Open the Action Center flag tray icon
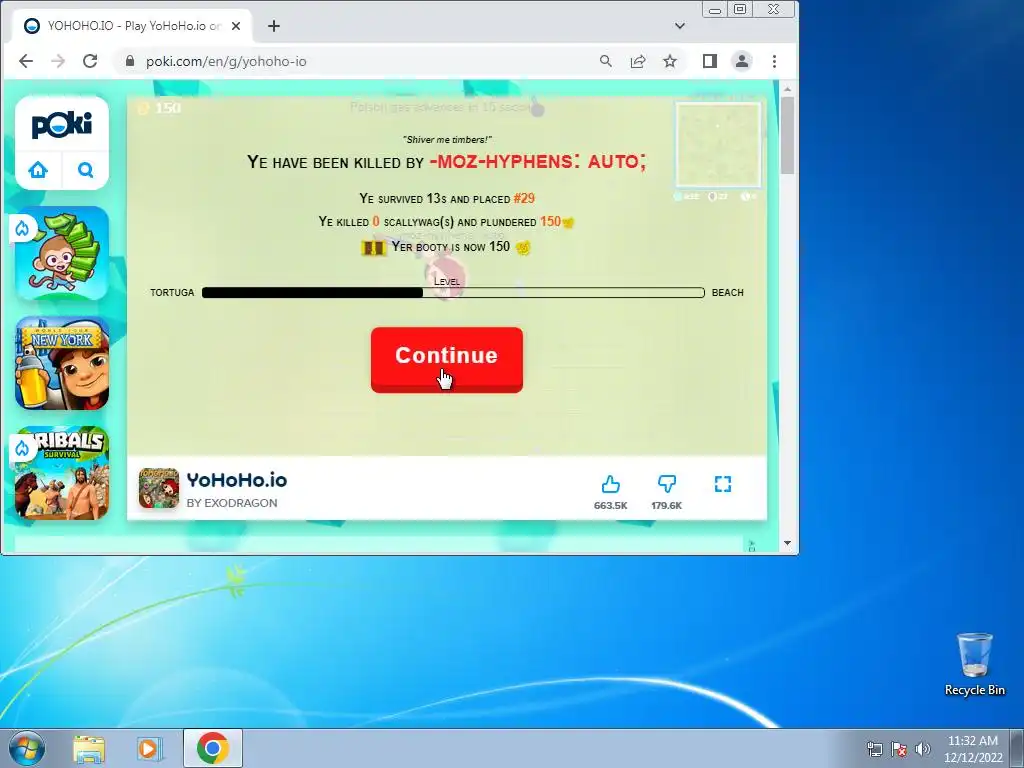 (899, 749)
